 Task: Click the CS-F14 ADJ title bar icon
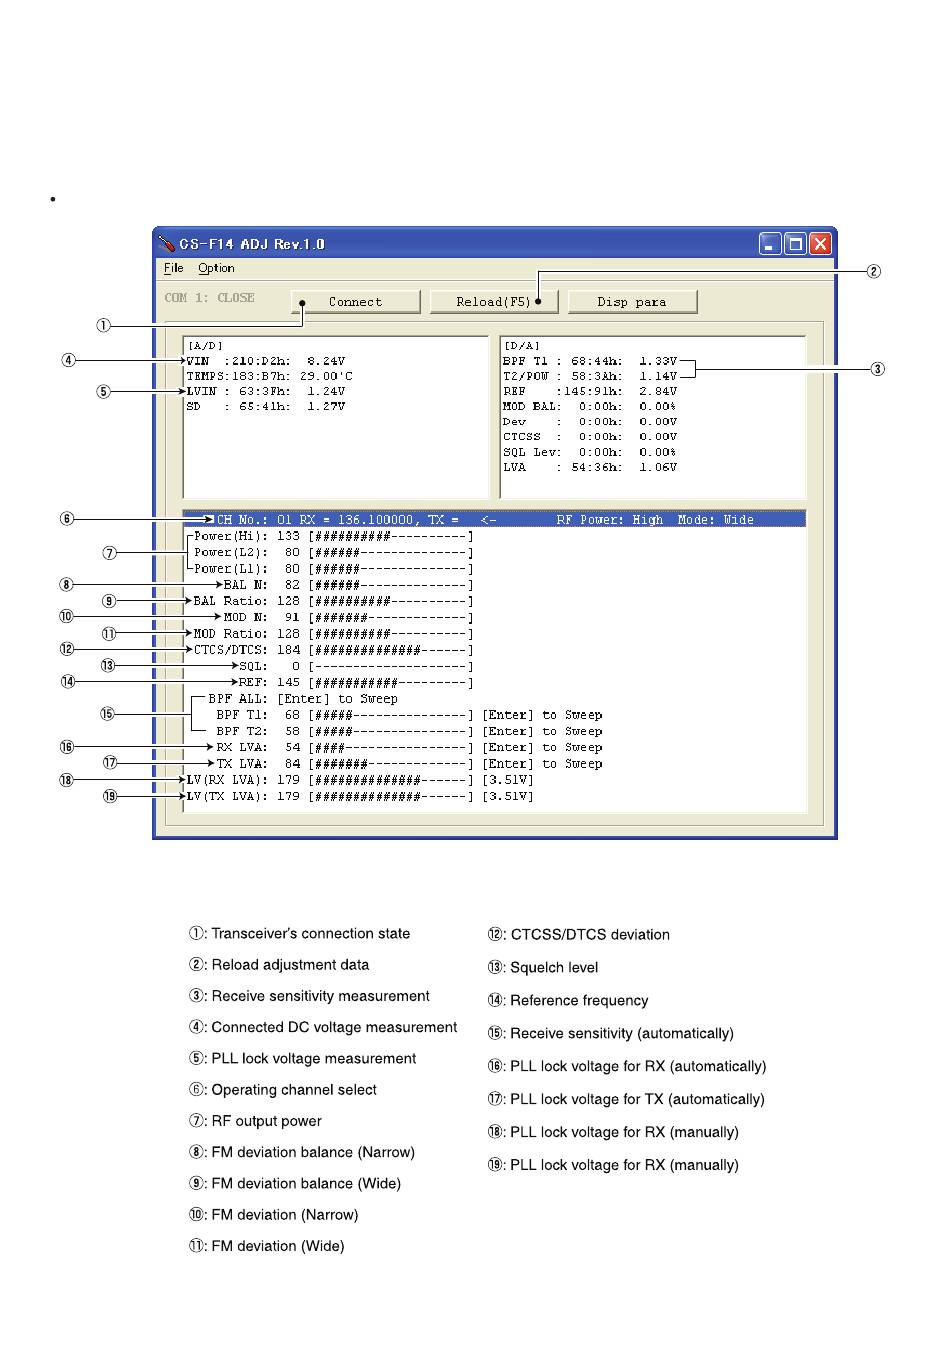tap(167, 244)
